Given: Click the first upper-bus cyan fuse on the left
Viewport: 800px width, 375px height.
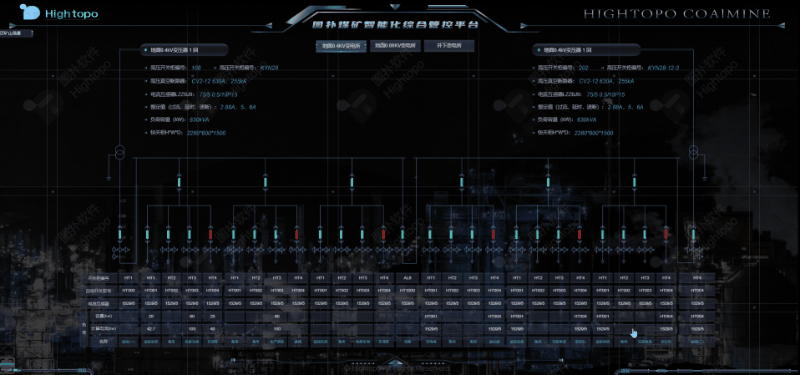Looking at the screenshot, I should 179,182.
